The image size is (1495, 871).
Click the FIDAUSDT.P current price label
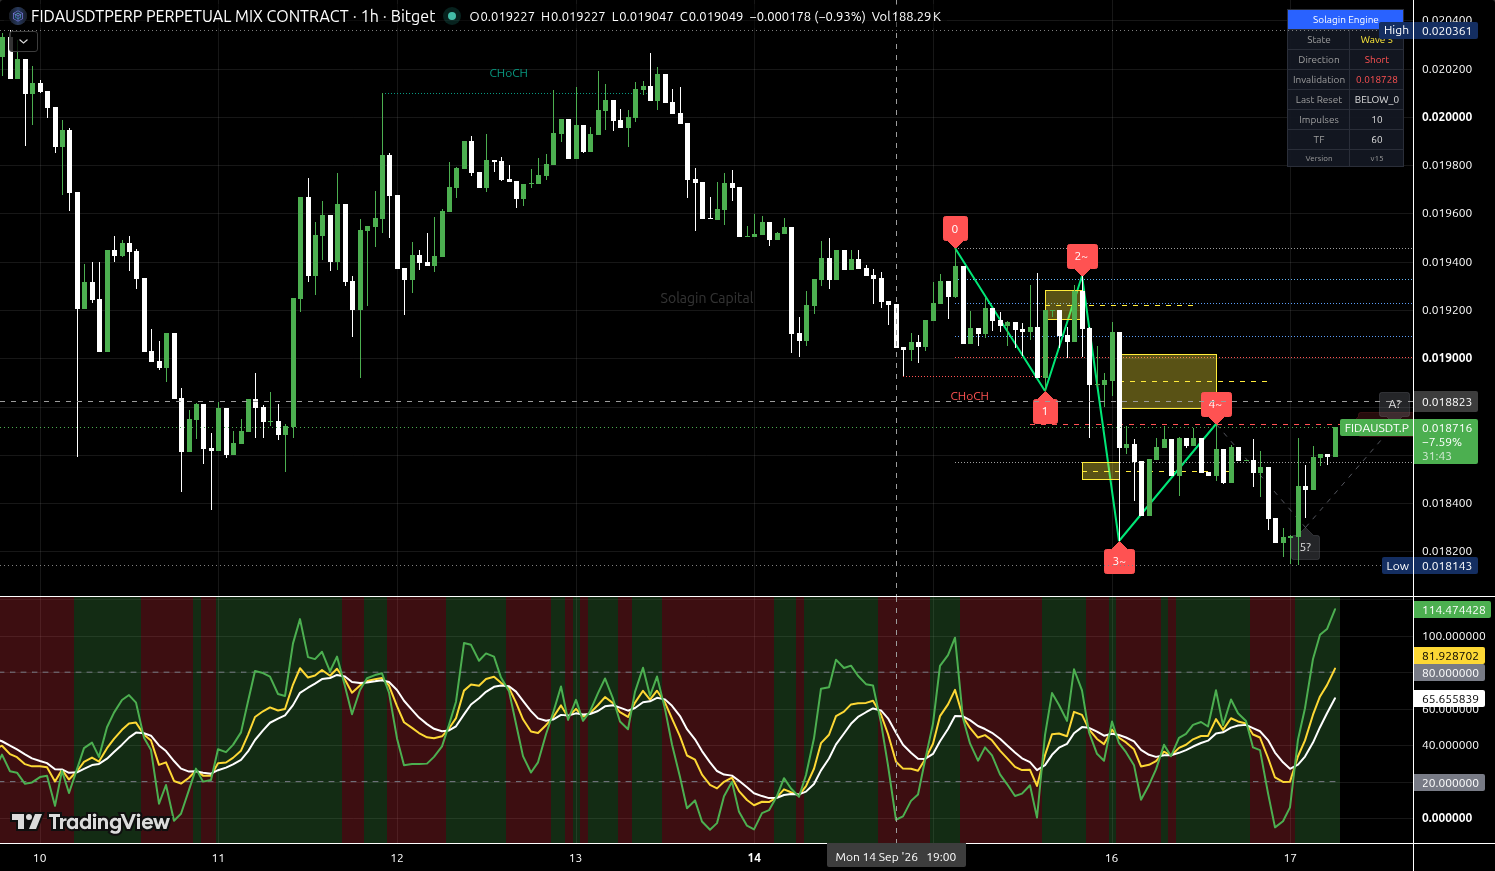coord(1375,428)
